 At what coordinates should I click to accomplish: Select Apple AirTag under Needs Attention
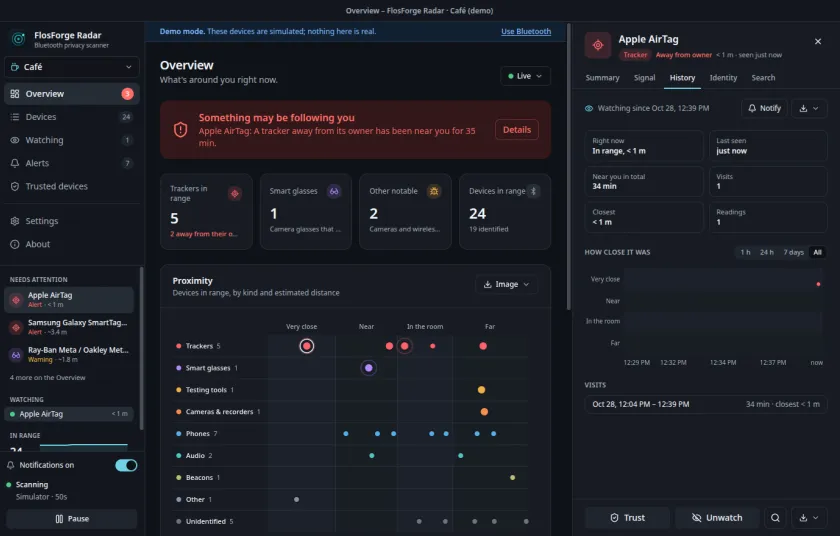click(x=69, y=300)
